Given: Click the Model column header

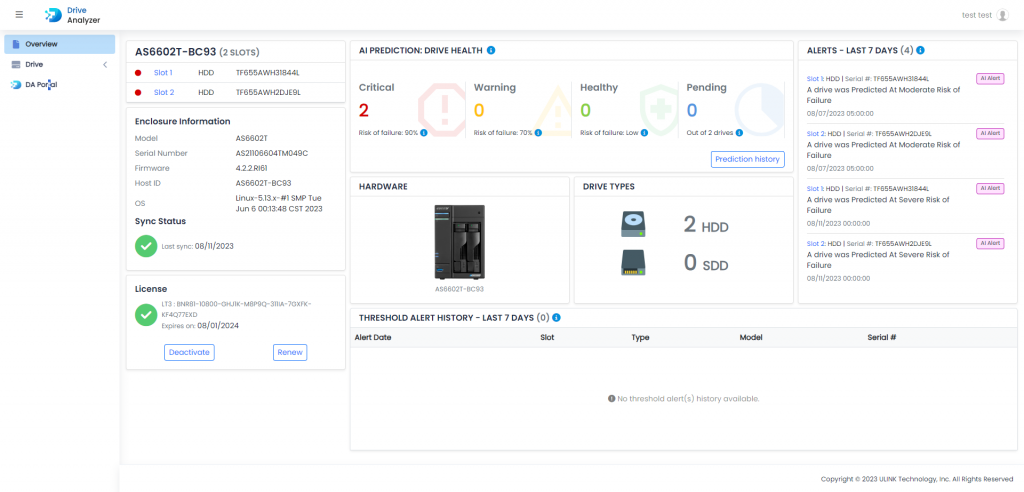Looking at the screenshot, I should [751, 338].
